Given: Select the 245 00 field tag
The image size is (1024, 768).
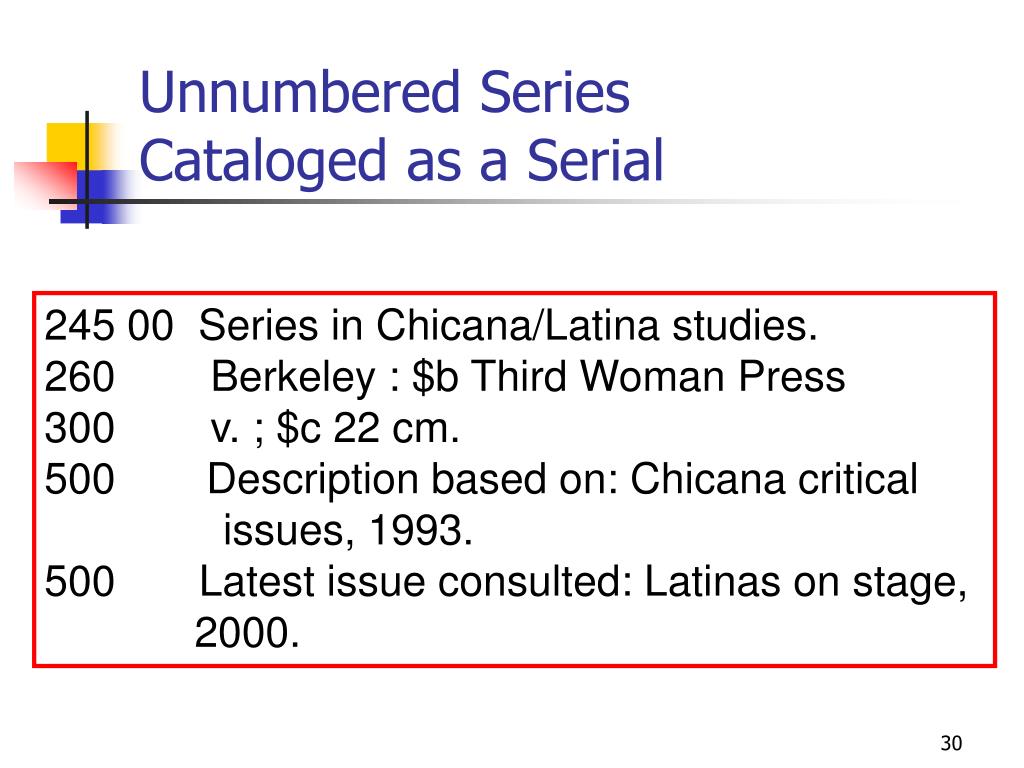Looking at the screenshot, I should [x=109, y=325].
